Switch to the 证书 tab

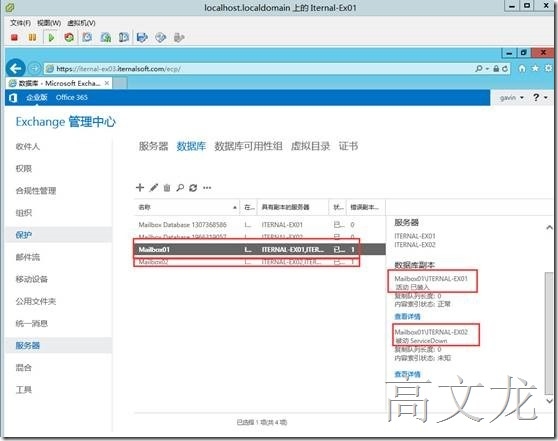click(348, 146)
